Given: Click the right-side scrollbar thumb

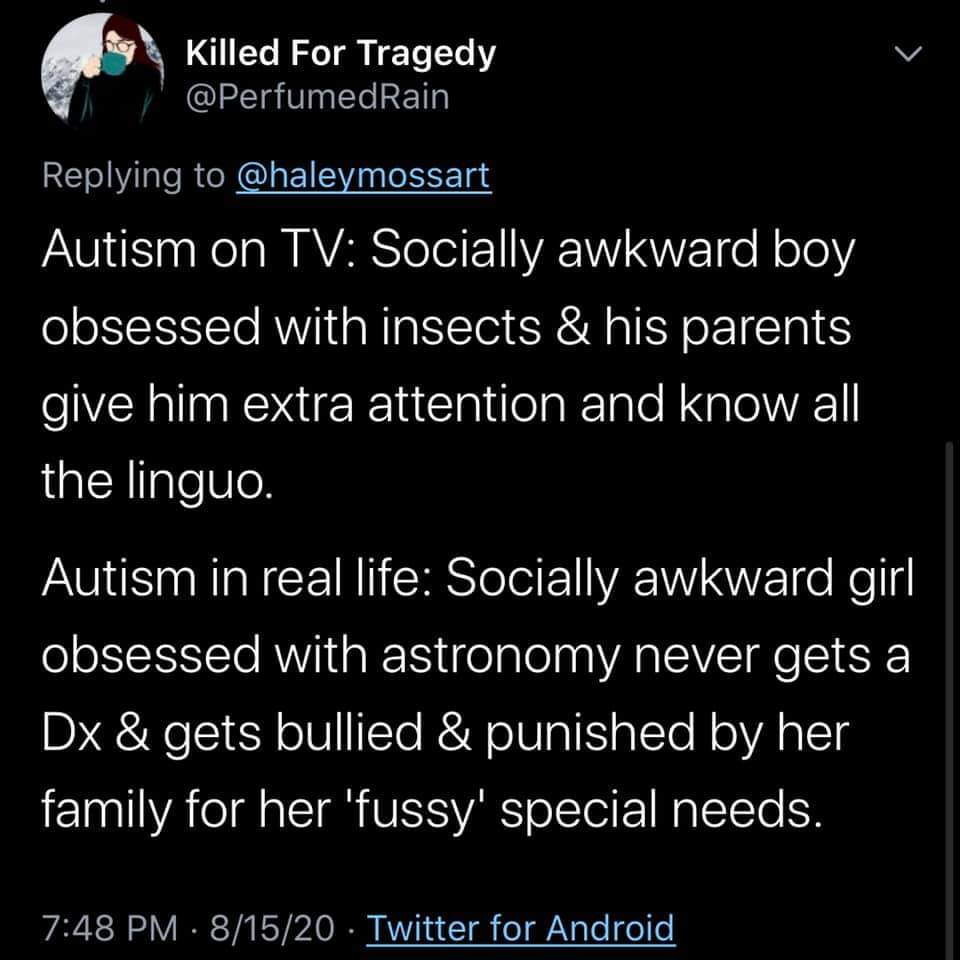Looking at the screenshot, I should point(949,698).
